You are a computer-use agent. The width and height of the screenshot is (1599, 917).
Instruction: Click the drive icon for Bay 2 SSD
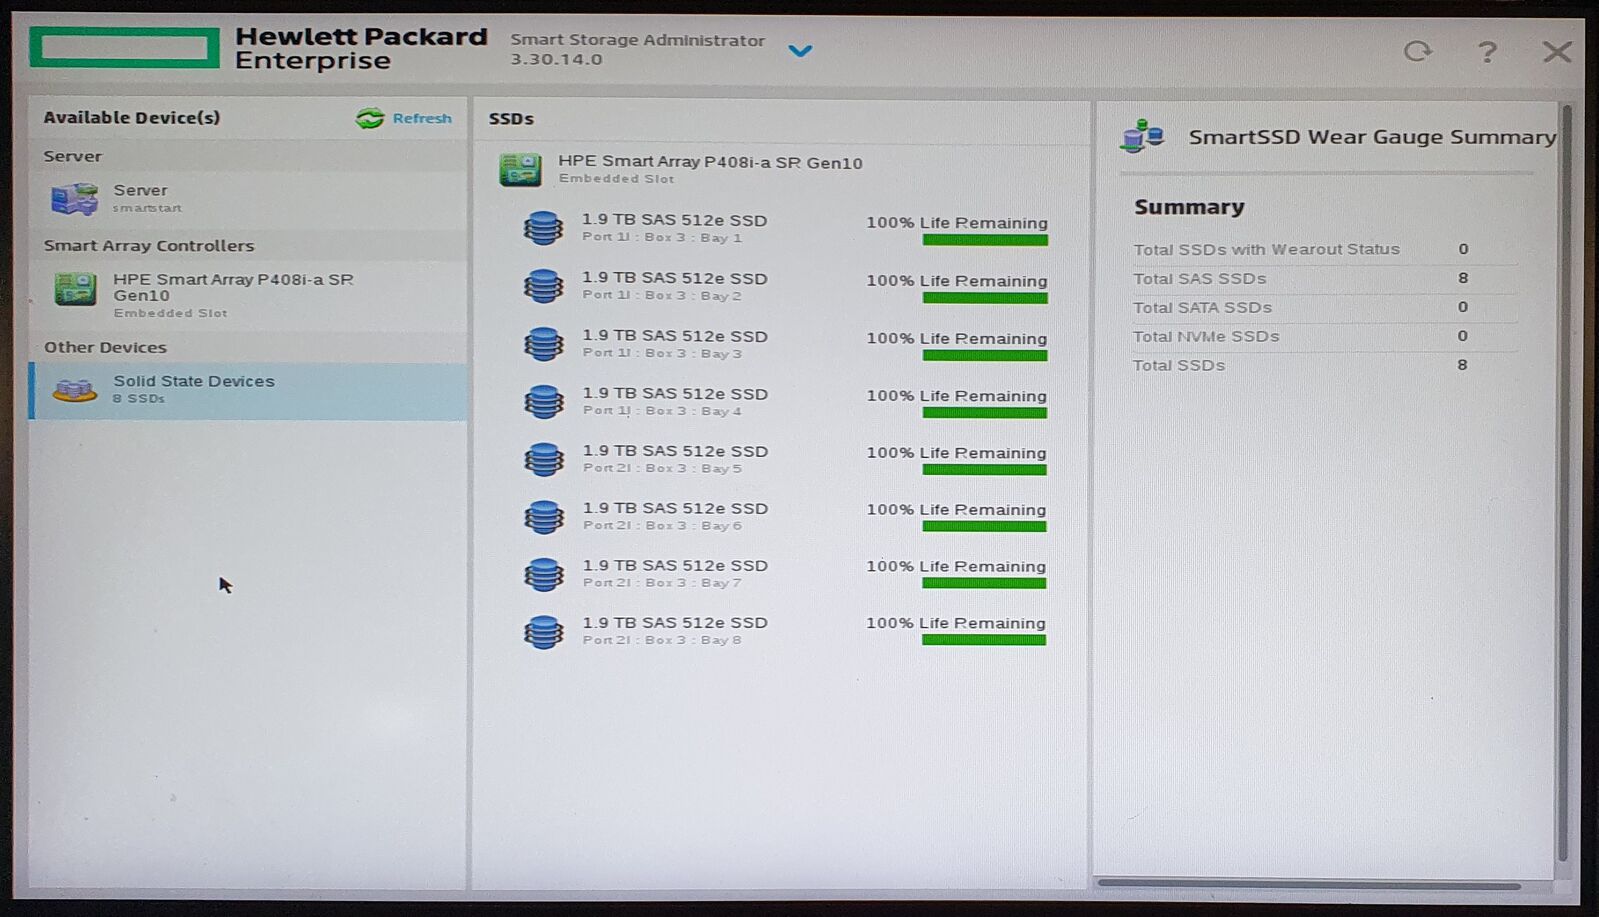coord(543,286)
